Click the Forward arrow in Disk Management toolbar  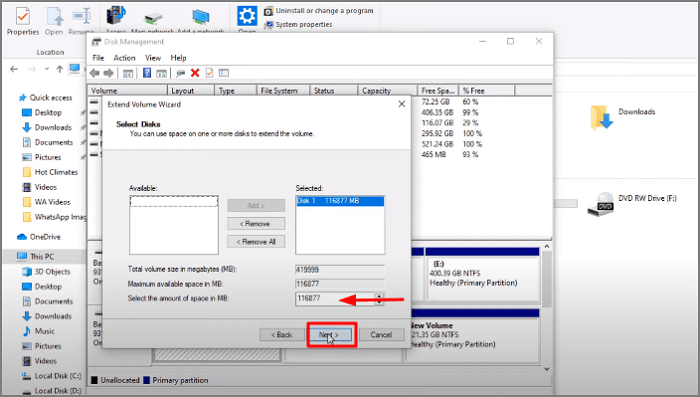click(x=108, y=73)
